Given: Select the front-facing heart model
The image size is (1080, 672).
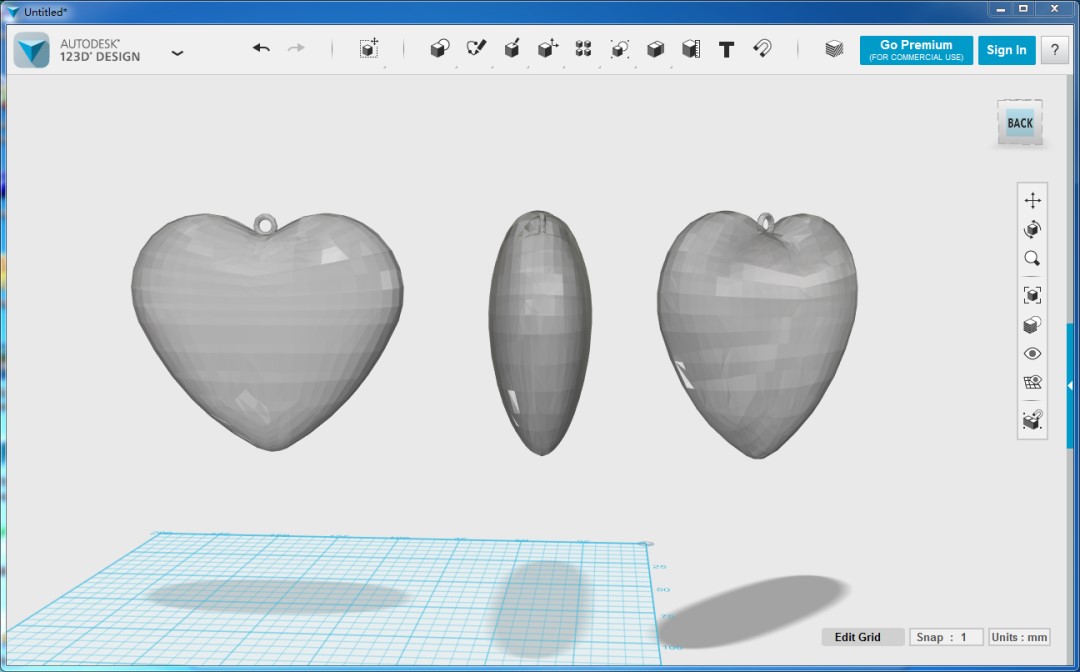Looking at the screenshot, I should coord(267,332).
